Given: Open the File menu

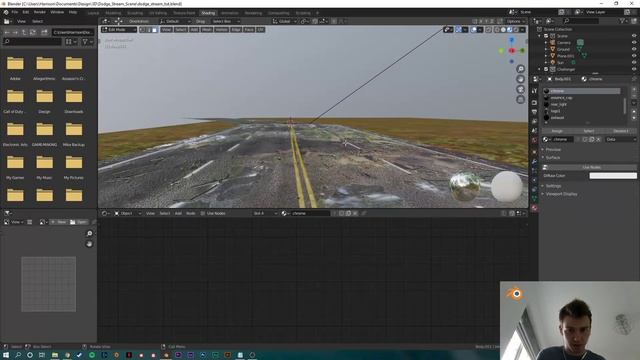Looking at the screenshot, I should 15,12.
